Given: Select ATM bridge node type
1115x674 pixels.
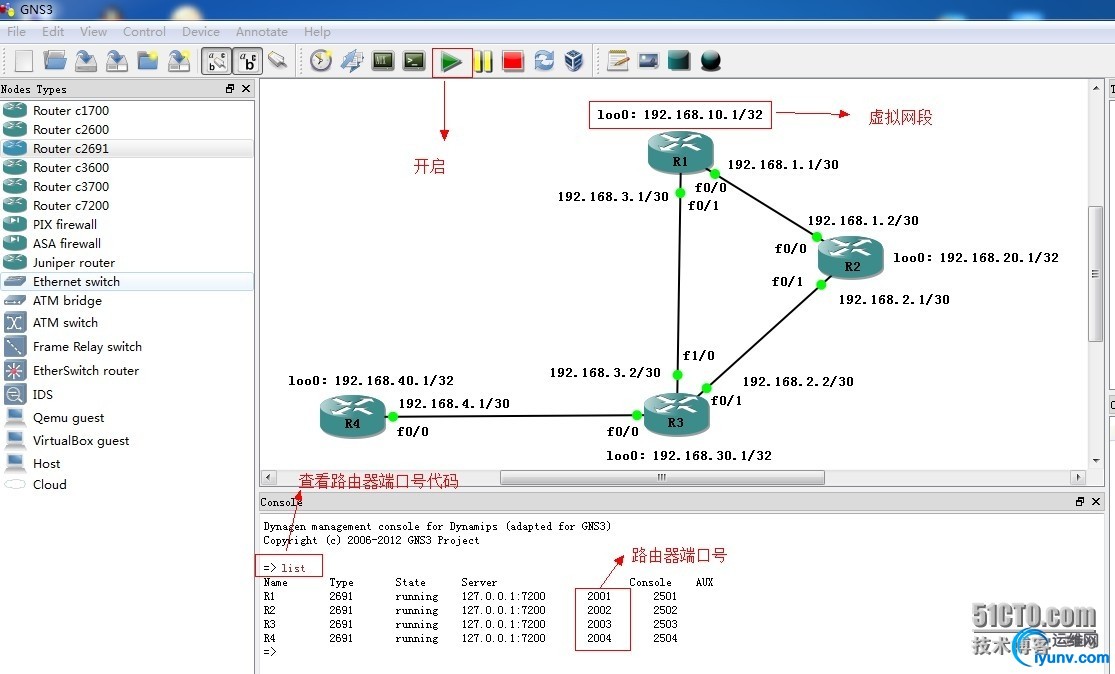Looking at the screenshot, I should (127, 301).
